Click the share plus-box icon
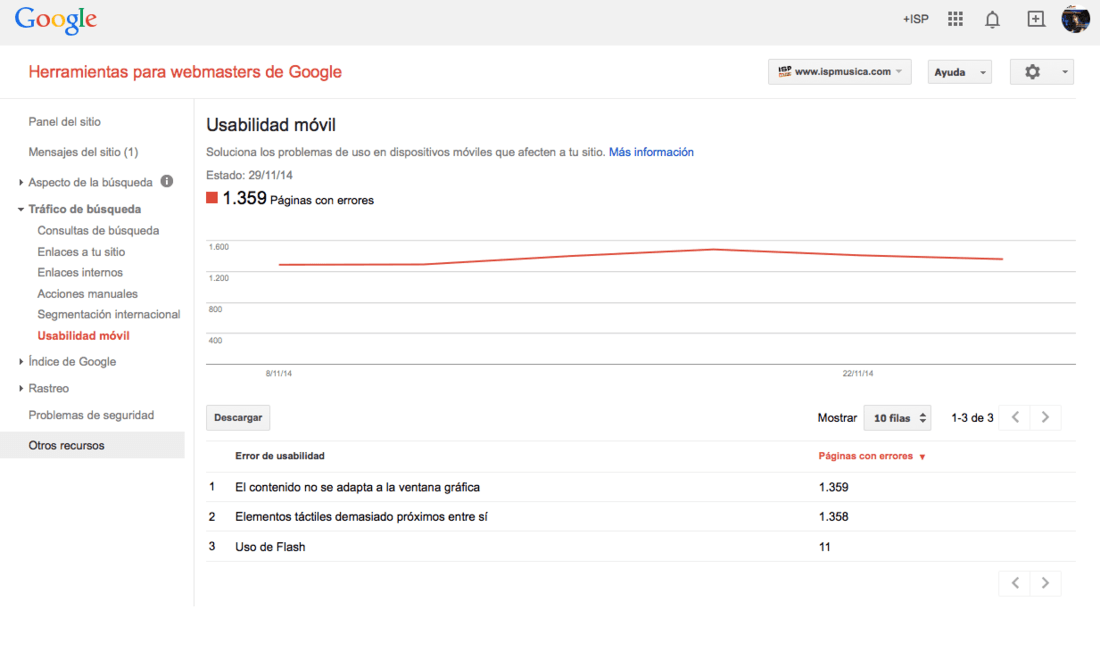The height and width of the screenshot is (659, 1100). (1035, 19)
